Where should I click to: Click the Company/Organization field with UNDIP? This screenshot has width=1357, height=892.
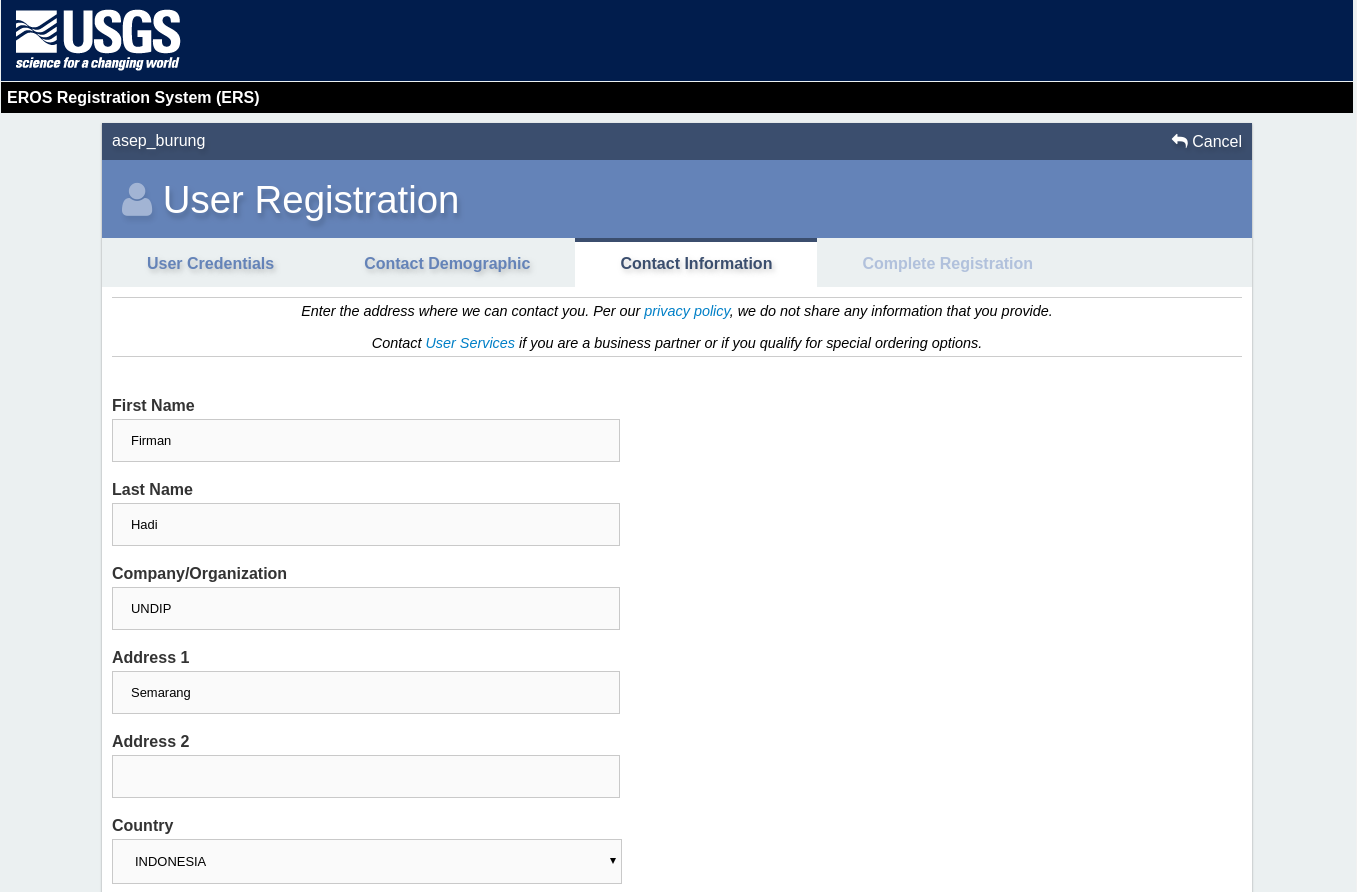tap(366, 608)
